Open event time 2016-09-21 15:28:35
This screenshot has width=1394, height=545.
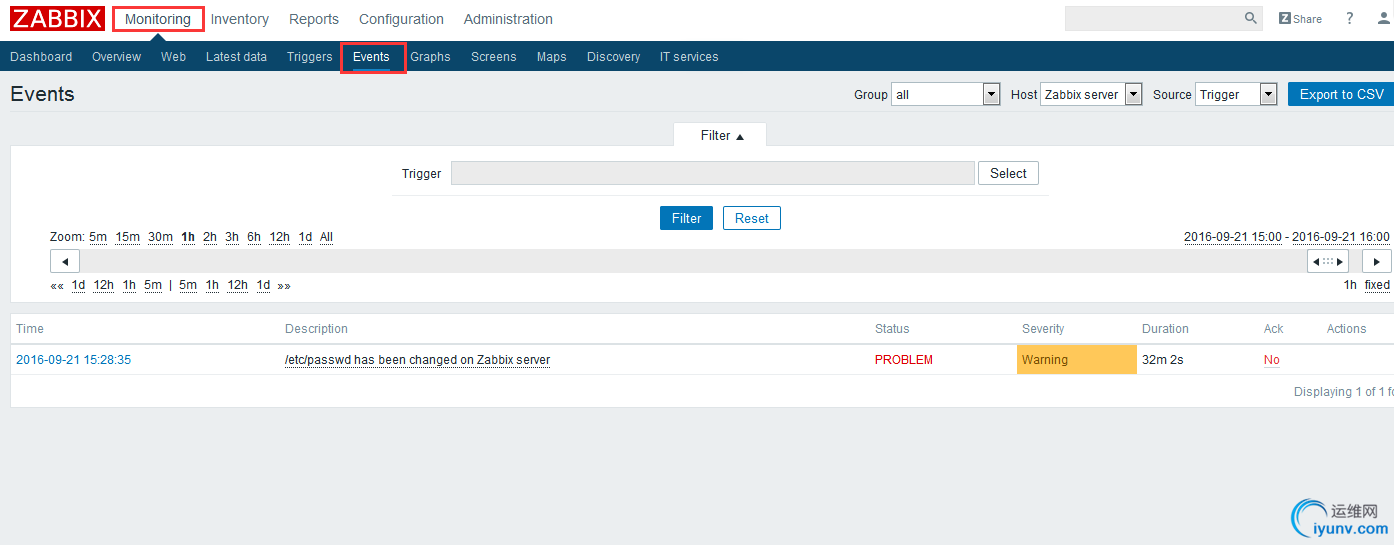73,360
